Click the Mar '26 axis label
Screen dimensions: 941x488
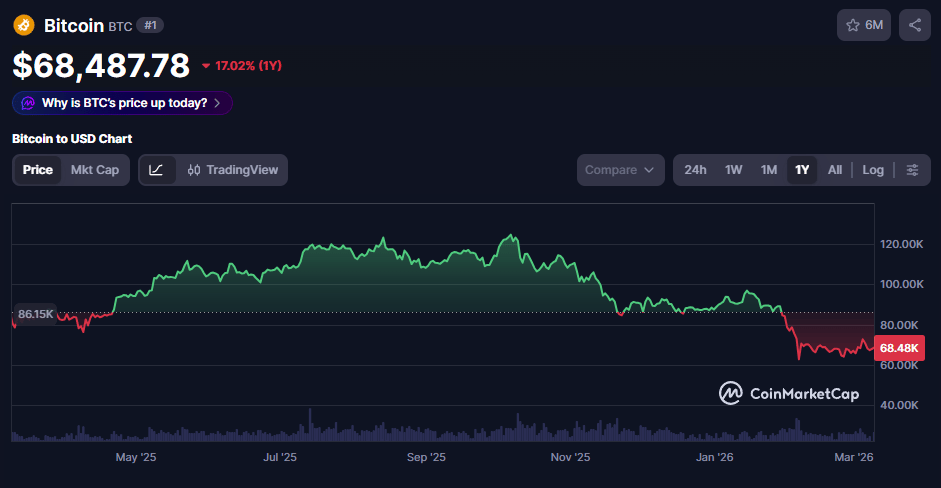coord(853,457)
